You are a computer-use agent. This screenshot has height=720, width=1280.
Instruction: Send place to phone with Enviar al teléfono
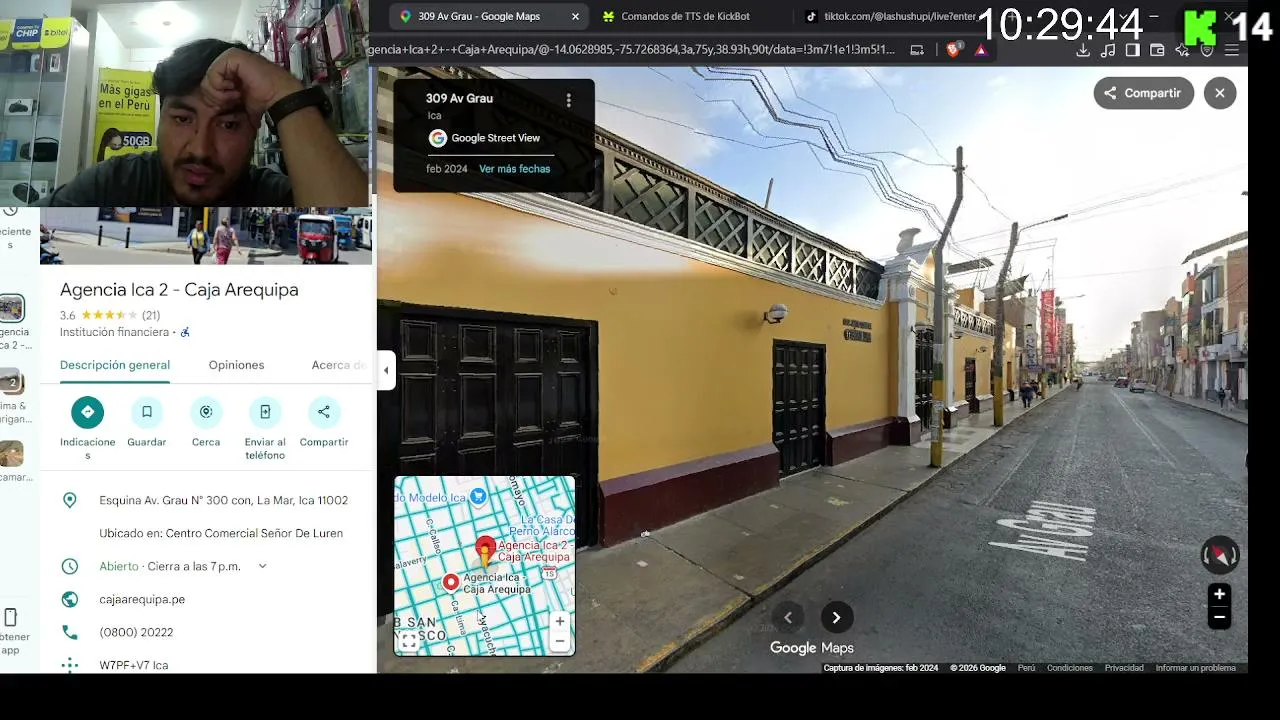point(265,412)
